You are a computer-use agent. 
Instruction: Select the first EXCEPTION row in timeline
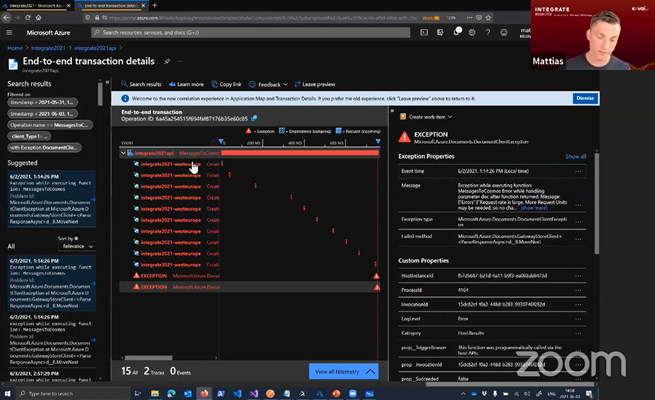click(x=154, y=274)
